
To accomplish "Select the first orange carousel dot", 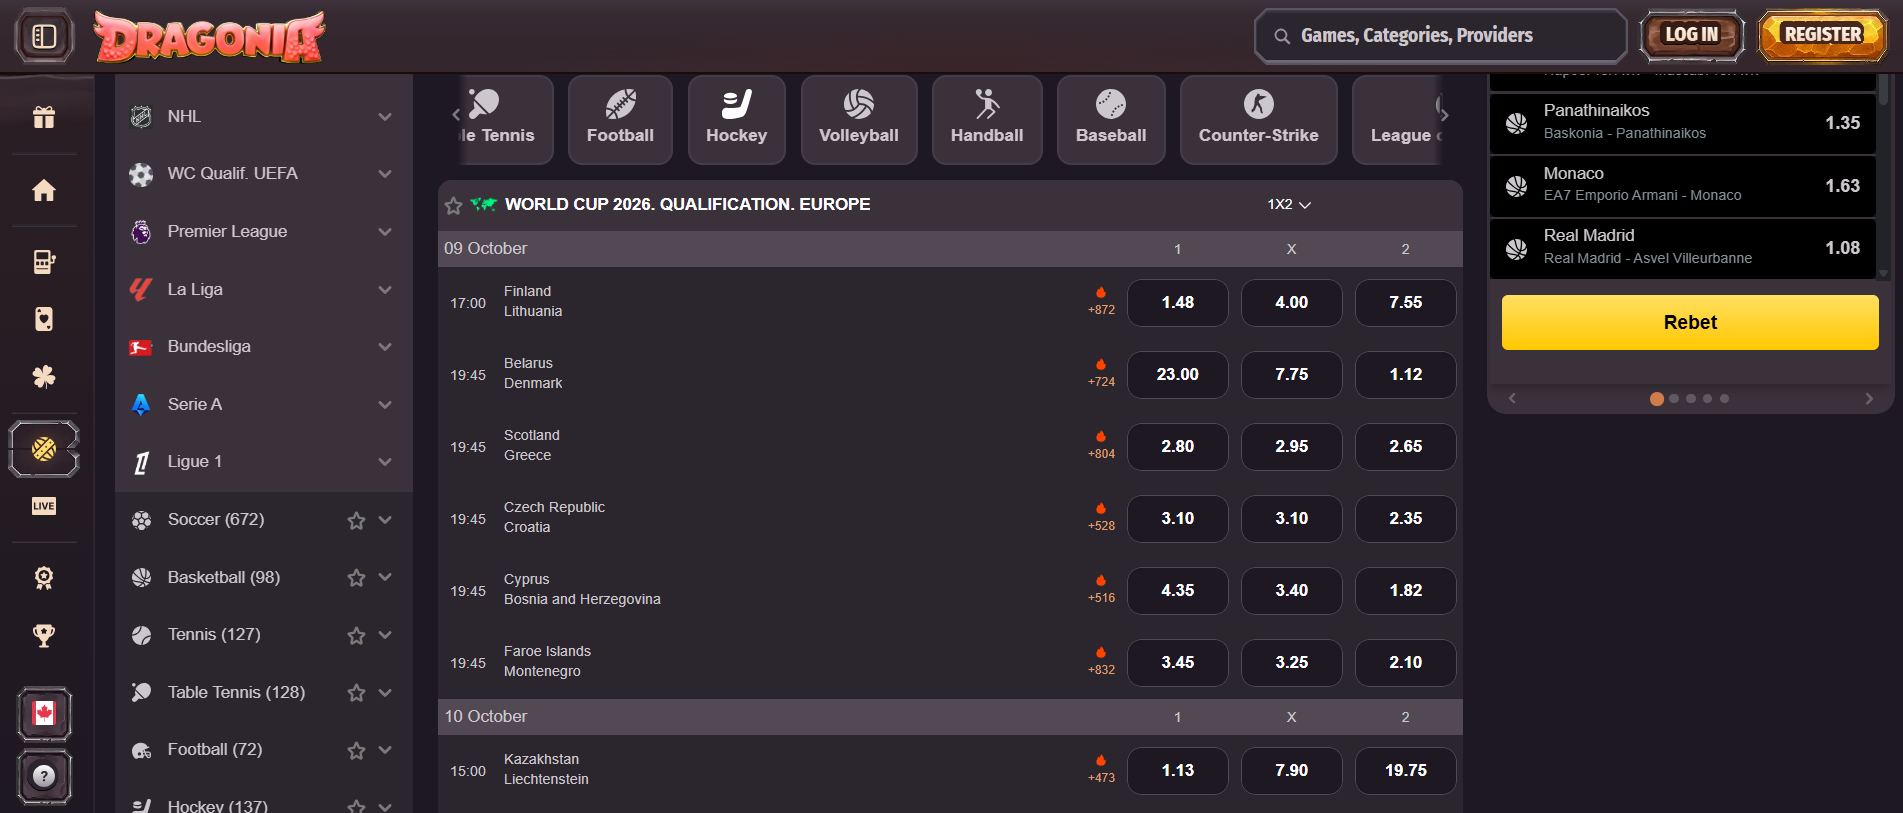I will point(1657,399).
